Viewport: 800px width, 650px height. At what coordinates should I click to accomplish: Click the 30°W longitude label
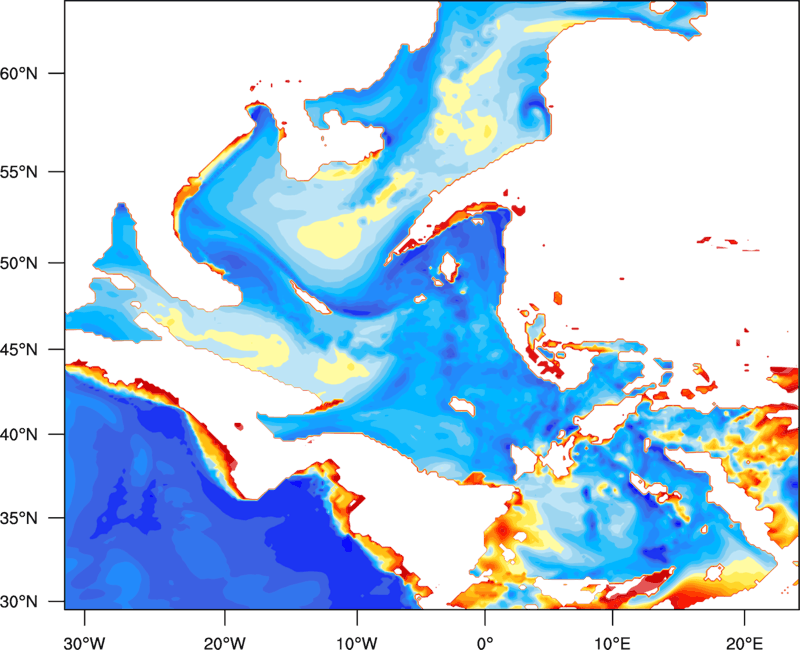tap(84, 643)
